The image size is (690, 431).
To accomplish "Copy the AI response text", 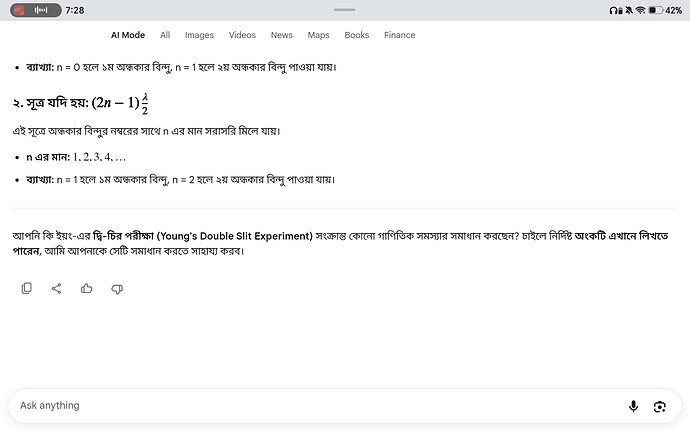I will (x=26, y=288).
